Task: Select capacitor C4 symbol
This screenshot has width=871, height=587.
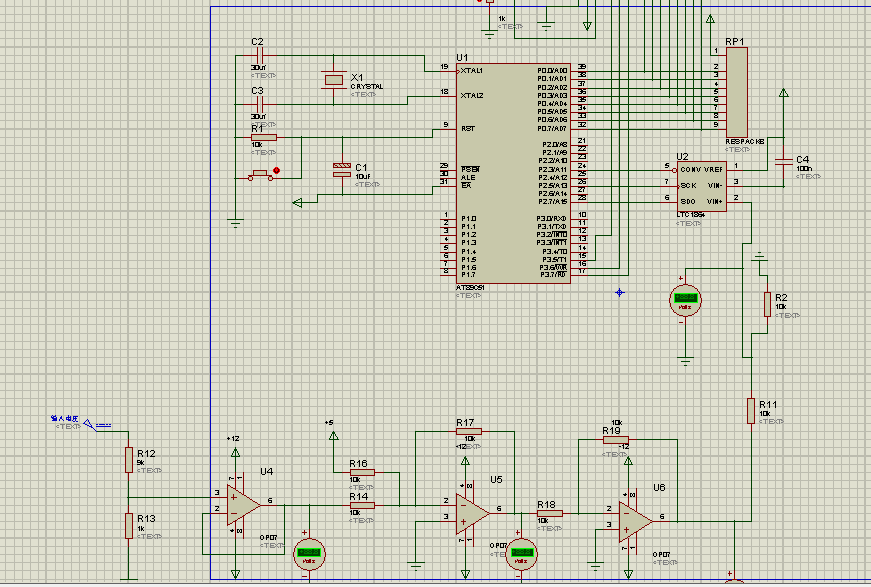Action: [783, 161]
